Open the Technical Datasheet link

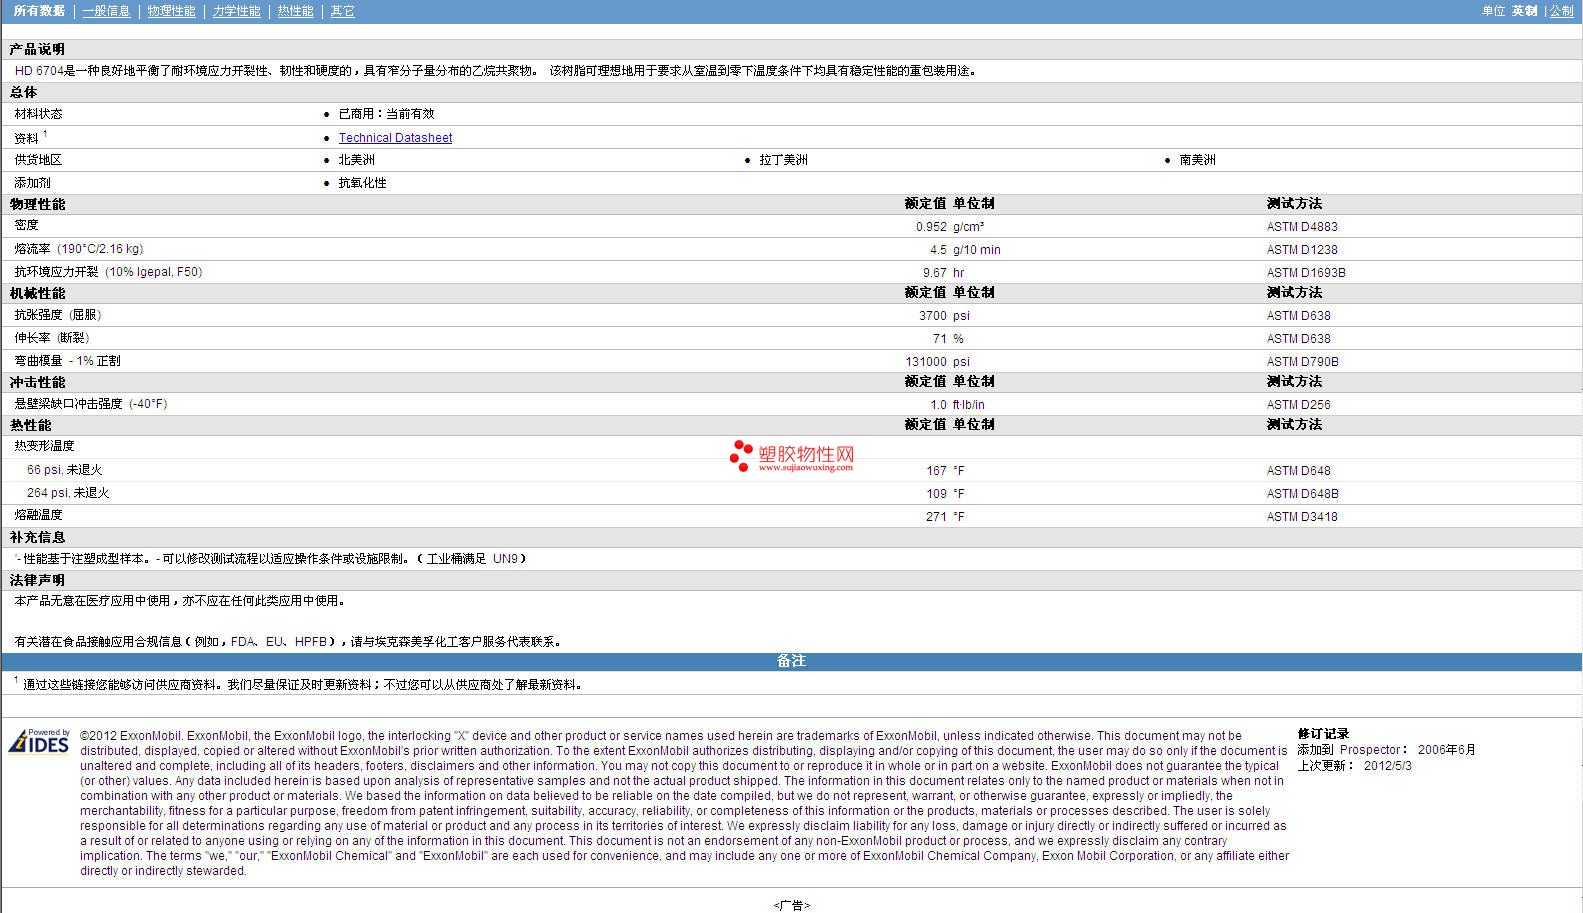[395, 138]
